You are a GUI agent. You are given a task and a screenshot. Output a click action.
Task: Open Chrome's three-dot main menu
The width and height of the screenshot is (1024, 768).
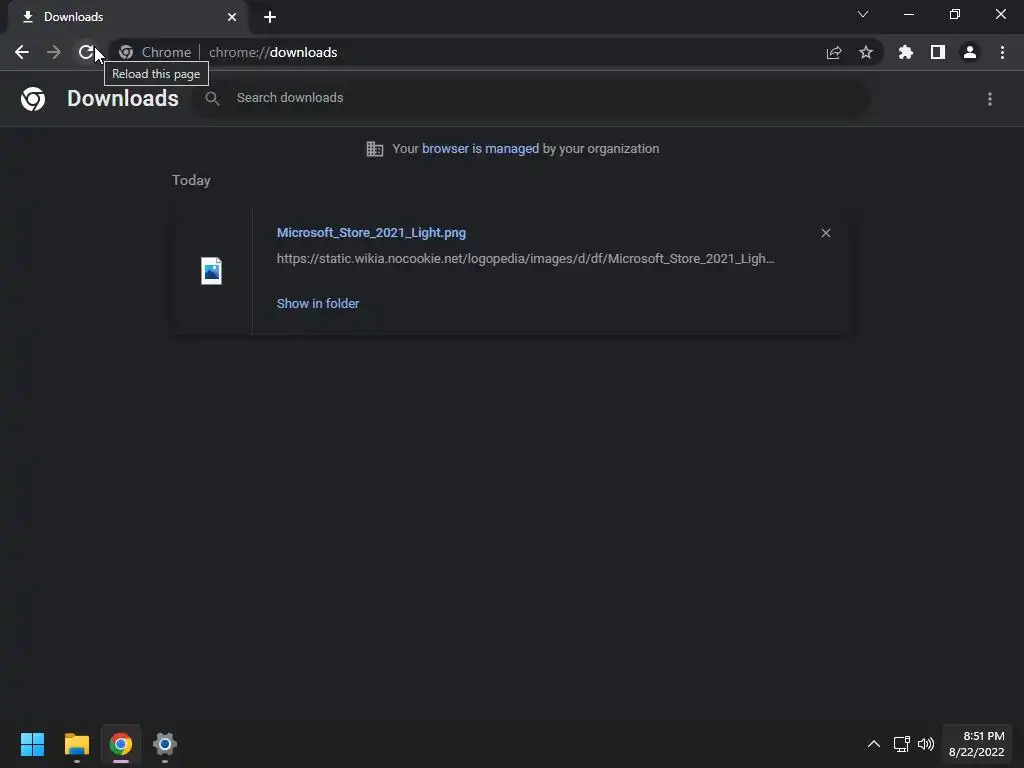(x=1002, y=52)
